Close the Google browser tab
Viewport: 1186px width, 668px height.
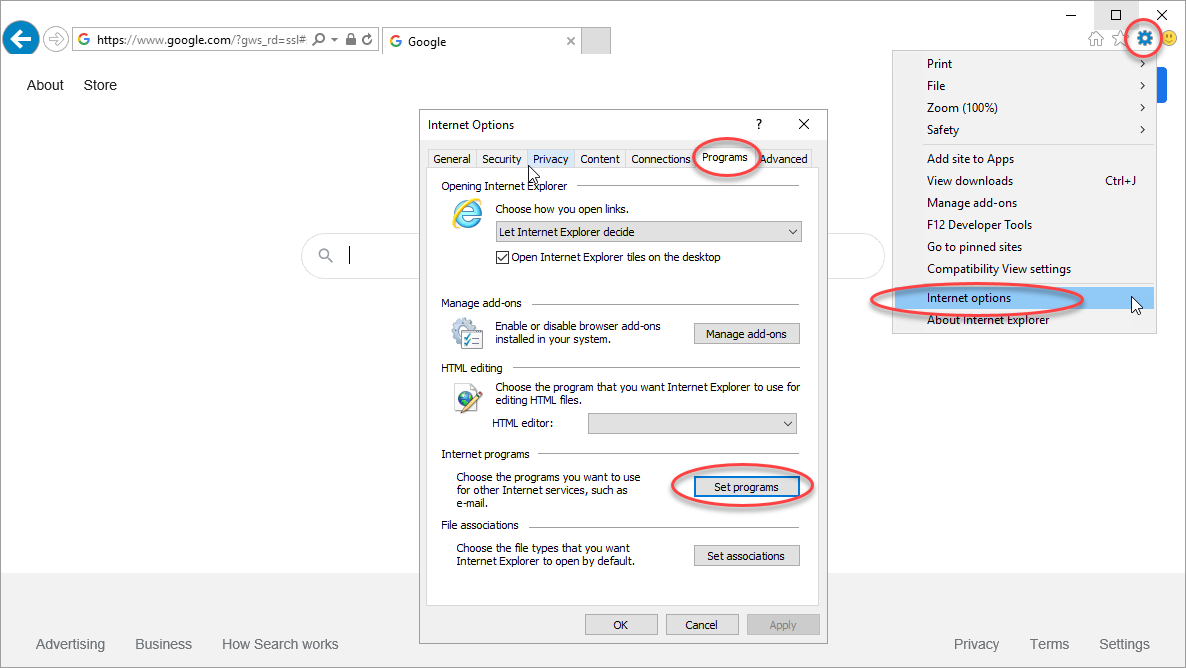coord(571,42)
